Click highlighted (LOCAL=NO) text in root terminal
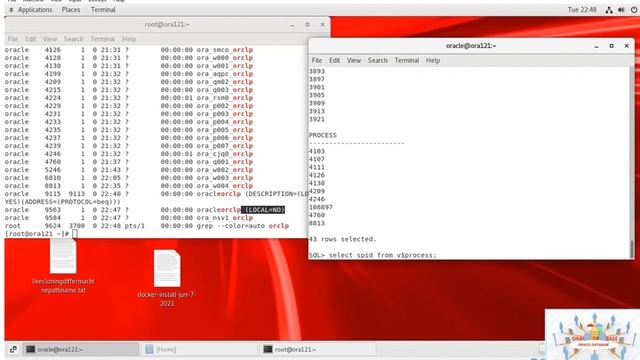The height and width of the screenshot is (360, 640). click(x=263, y=210)
